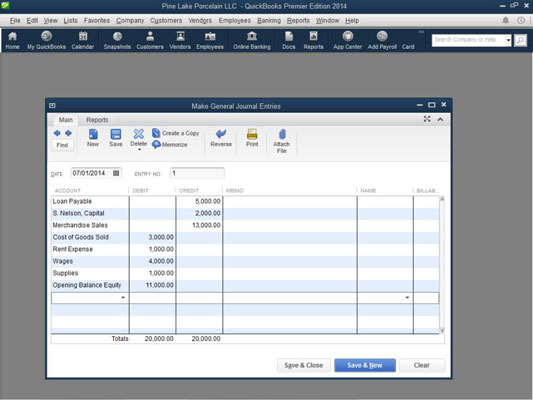This screenshot has width=533, height=400.
Task: Open the Banking menu
Action: (269, 20)
